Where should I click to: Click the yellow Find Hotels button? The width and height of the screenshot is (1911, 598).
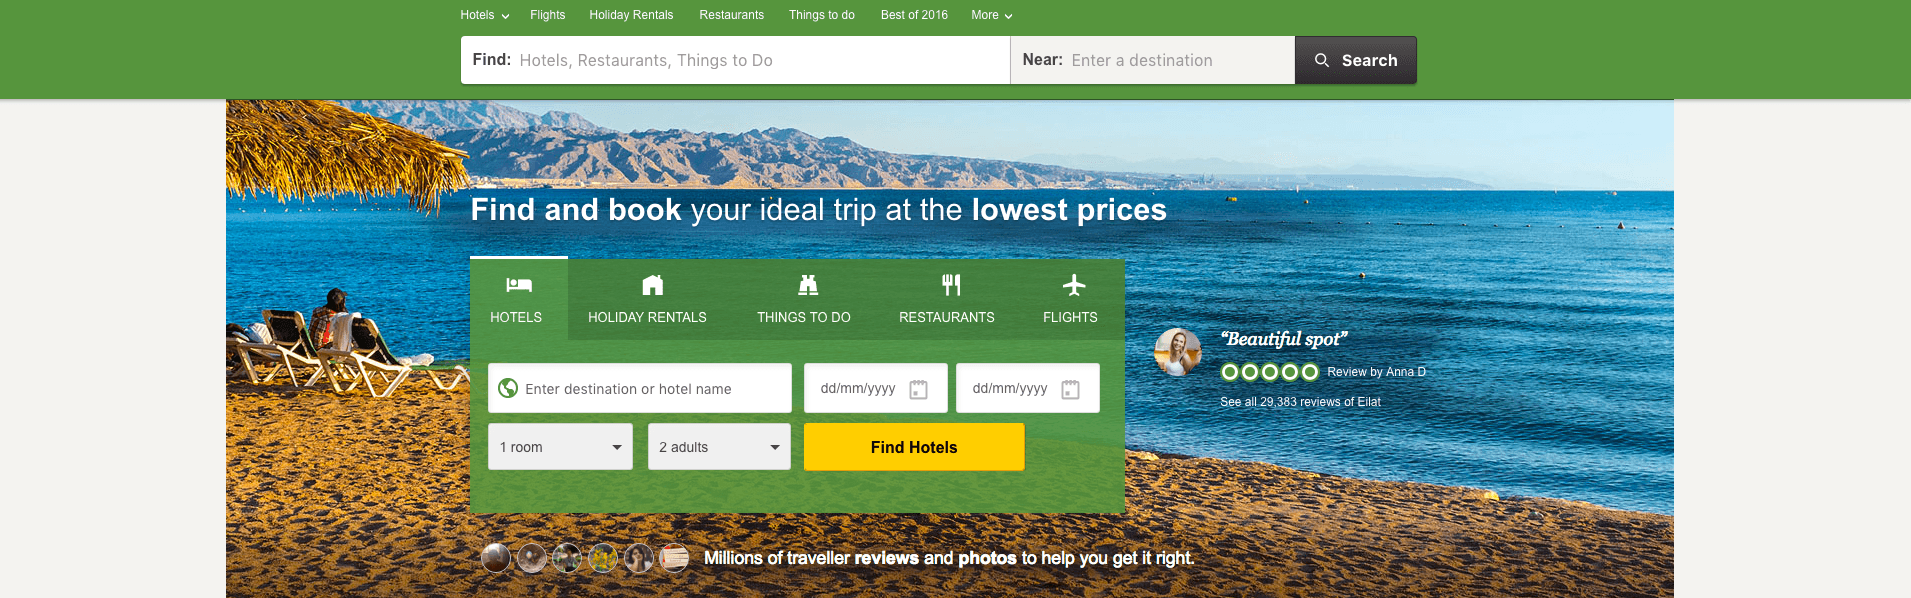914,447
